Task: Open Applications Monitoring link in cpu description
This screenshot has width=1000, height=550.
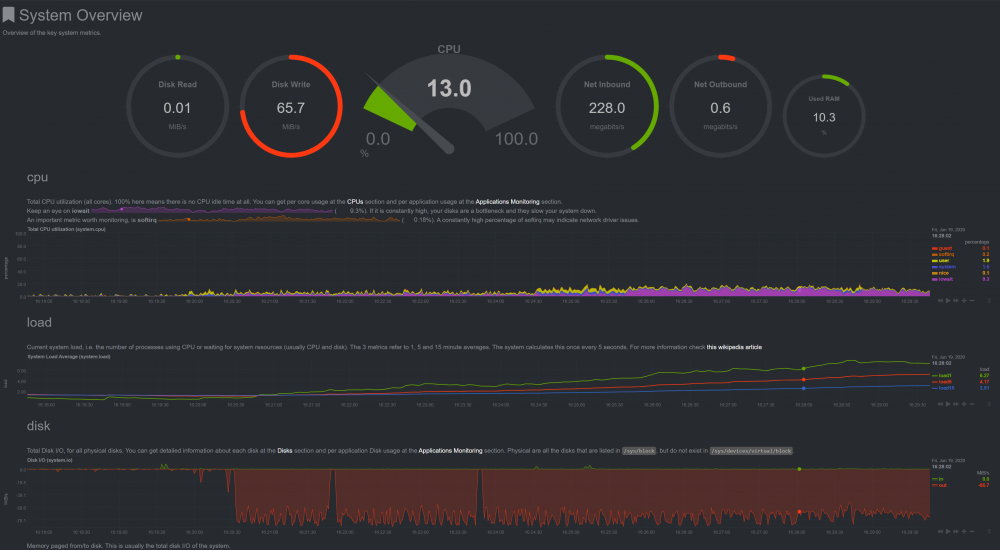Action: point(507,202)
